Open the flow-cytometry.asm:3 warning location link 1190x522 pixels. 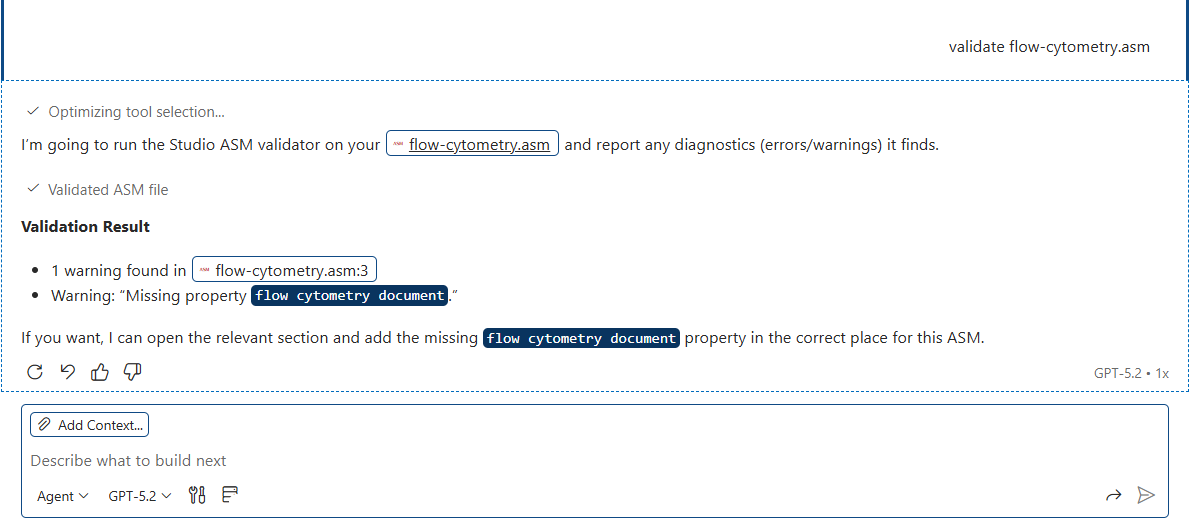(x=284, y=270)
